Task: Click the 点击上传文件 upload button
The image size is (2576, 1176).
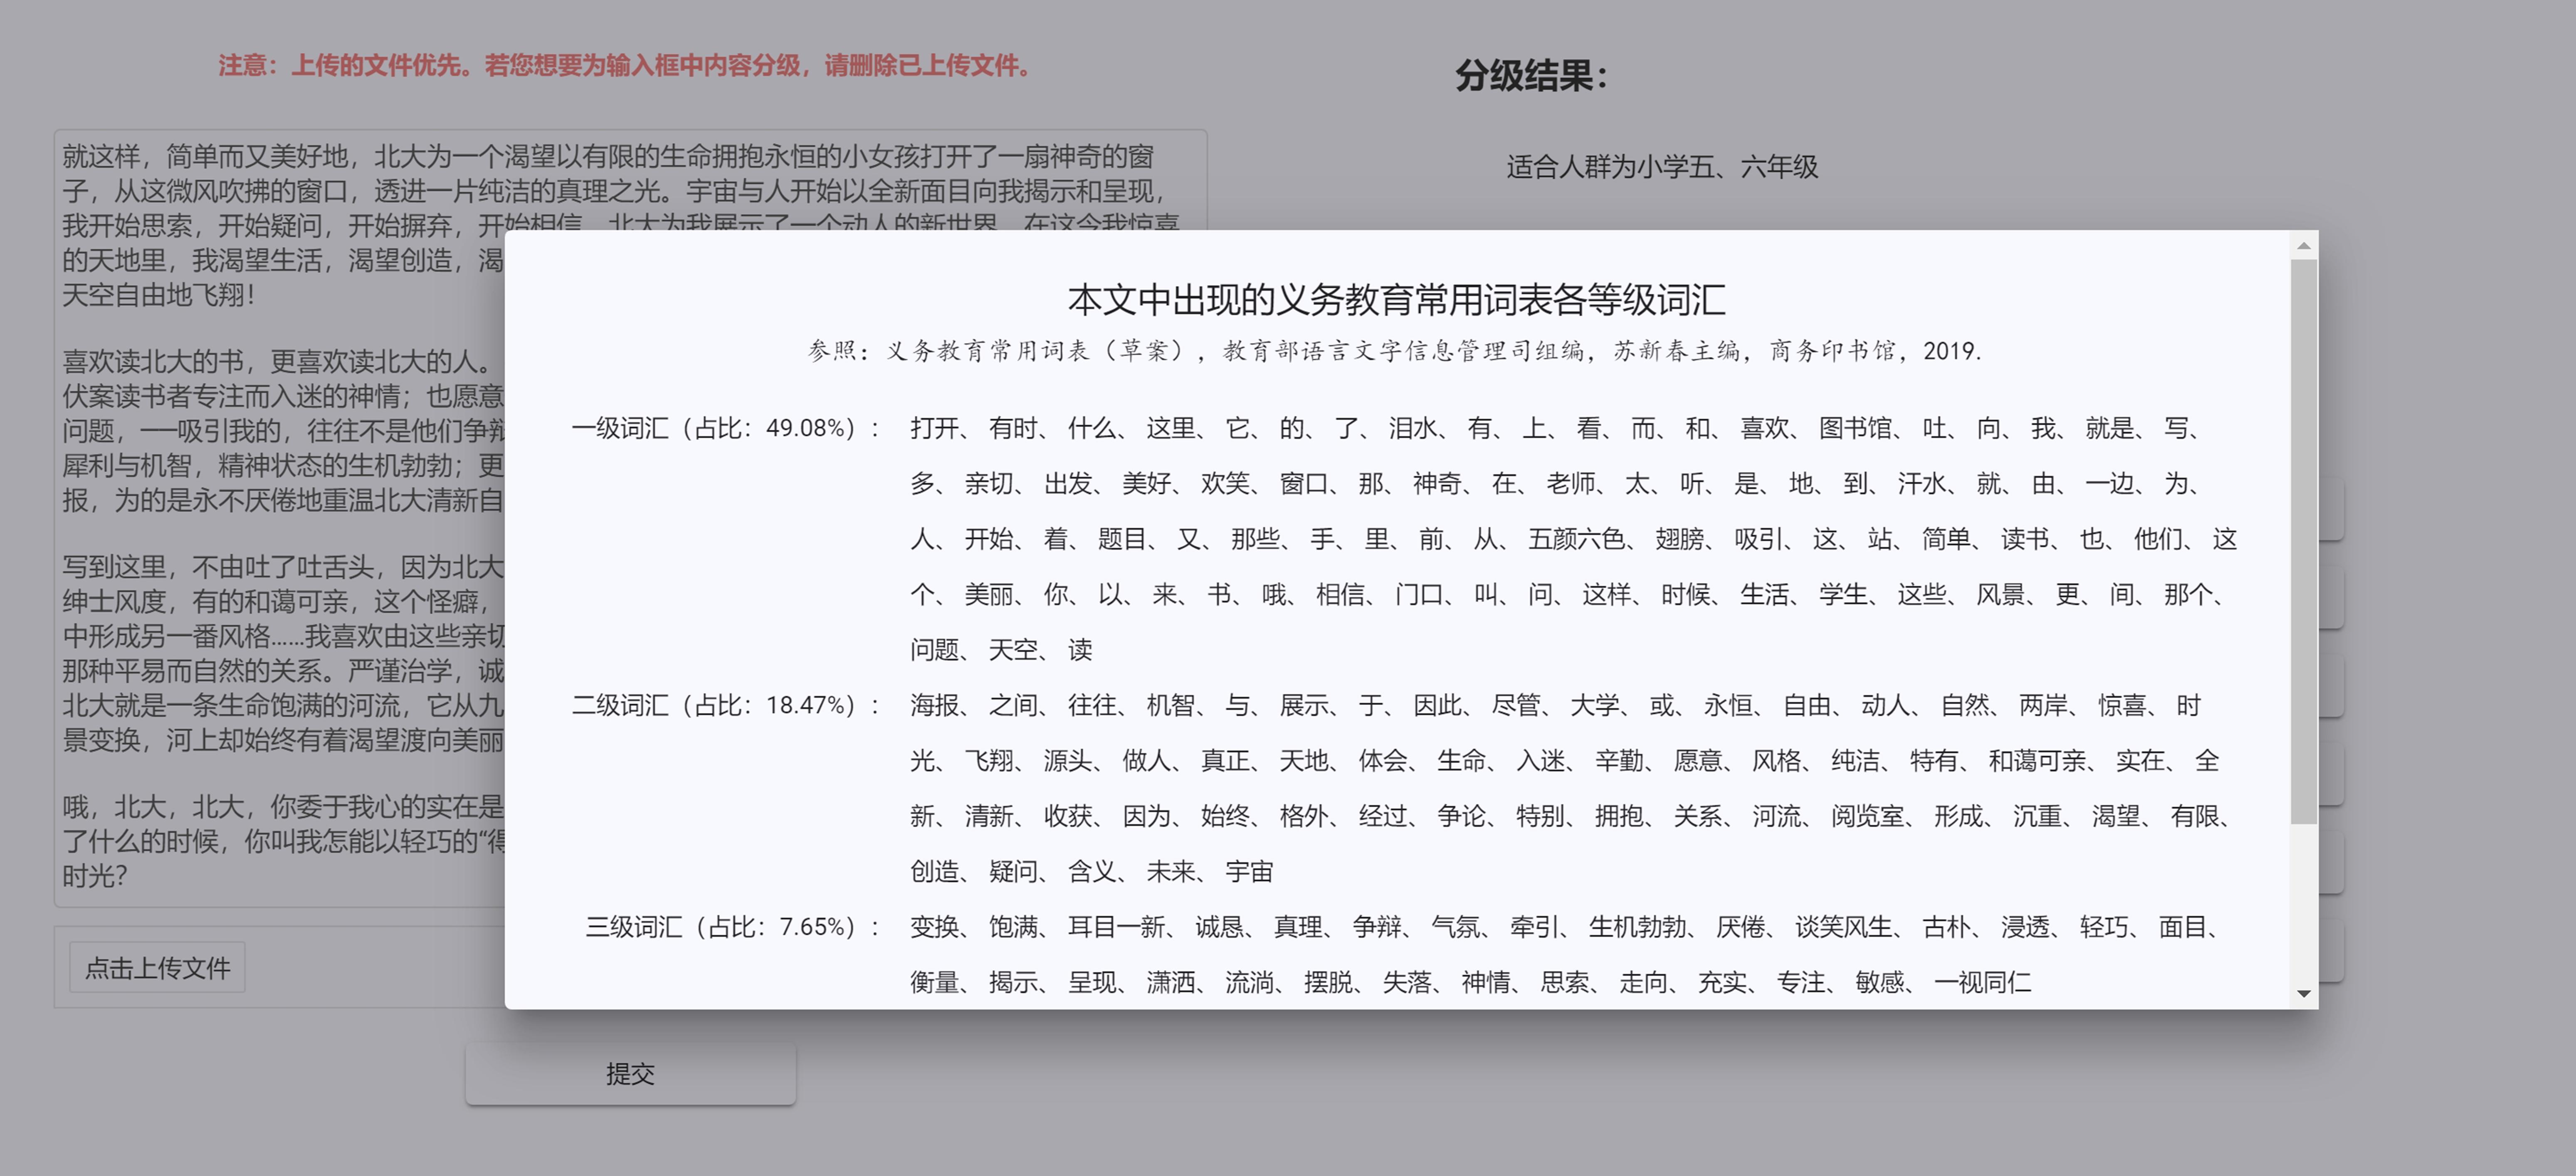Action: click(x=157, y=967)
